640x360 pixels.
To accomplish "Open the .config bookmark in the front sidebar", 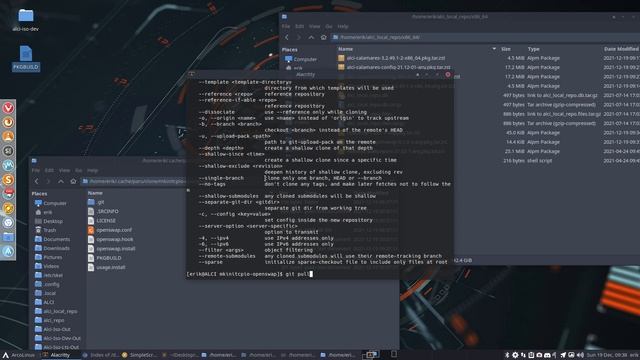I will pos(47,284).
